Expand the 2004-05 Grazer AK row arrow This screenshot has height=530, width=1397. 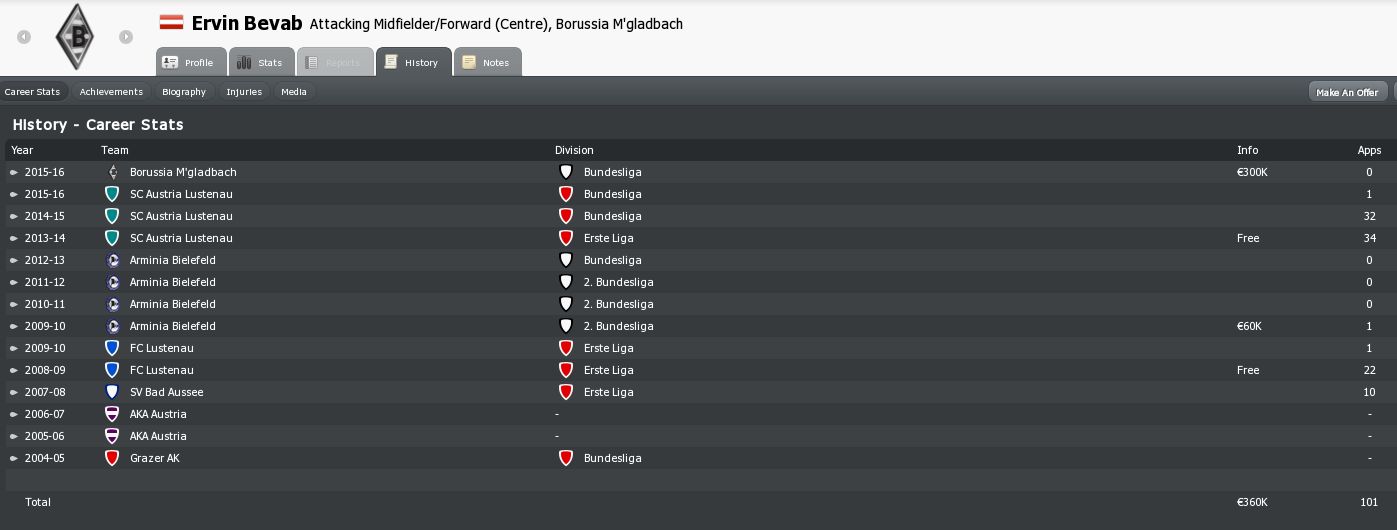tap(14, 458)
